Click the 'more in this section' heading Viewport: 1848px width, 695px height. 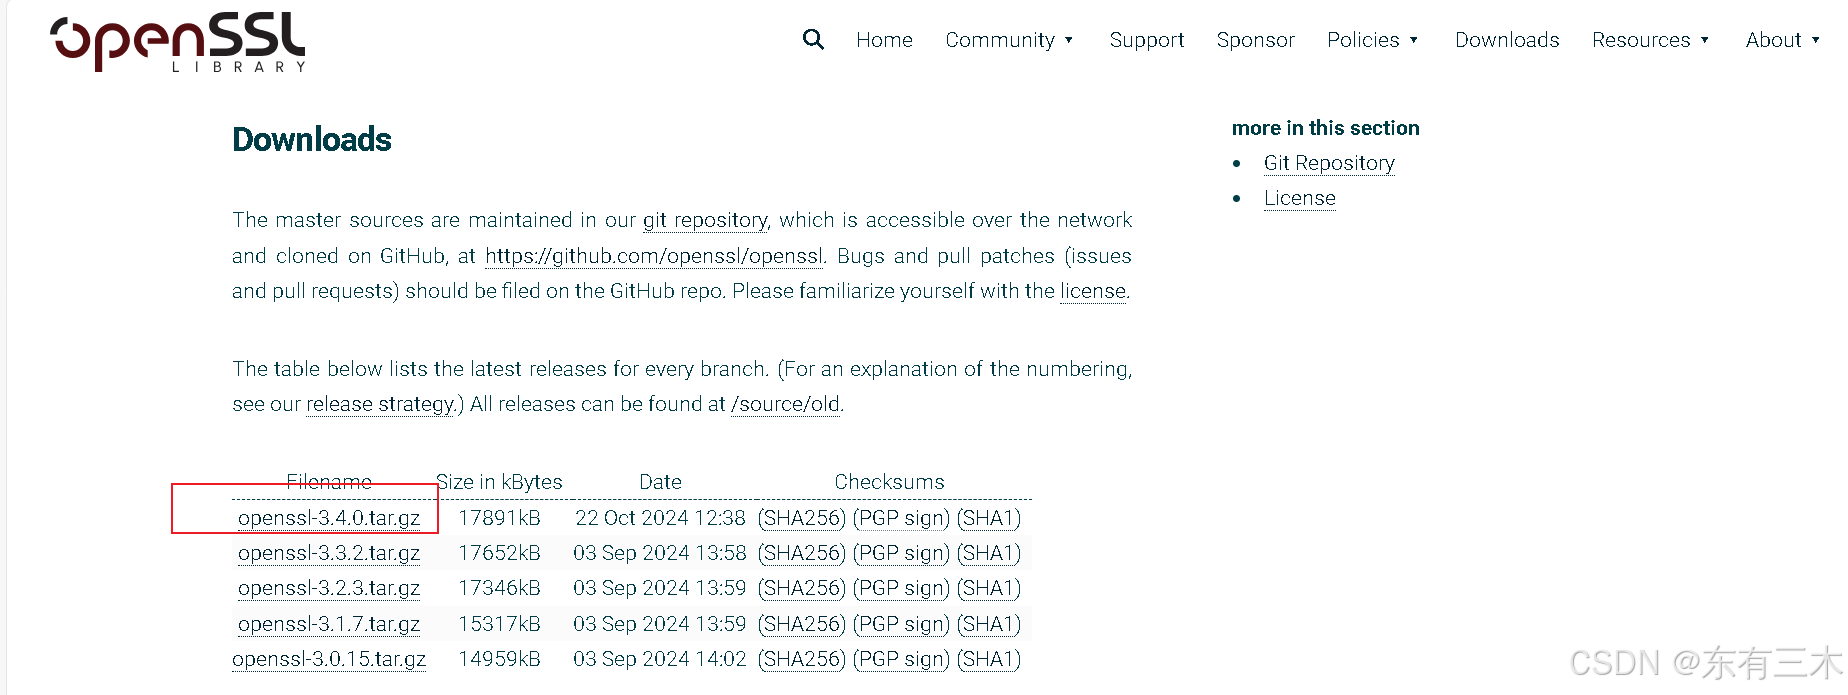1325,128
